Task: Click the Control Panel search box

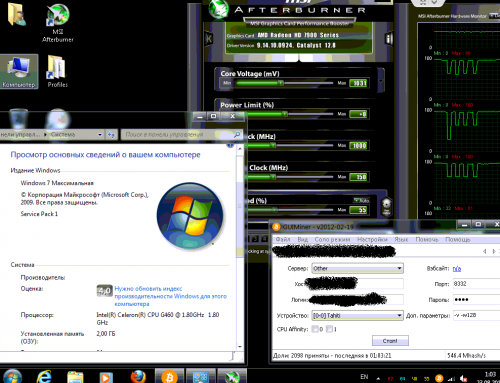Action: (x=181, y=134)
